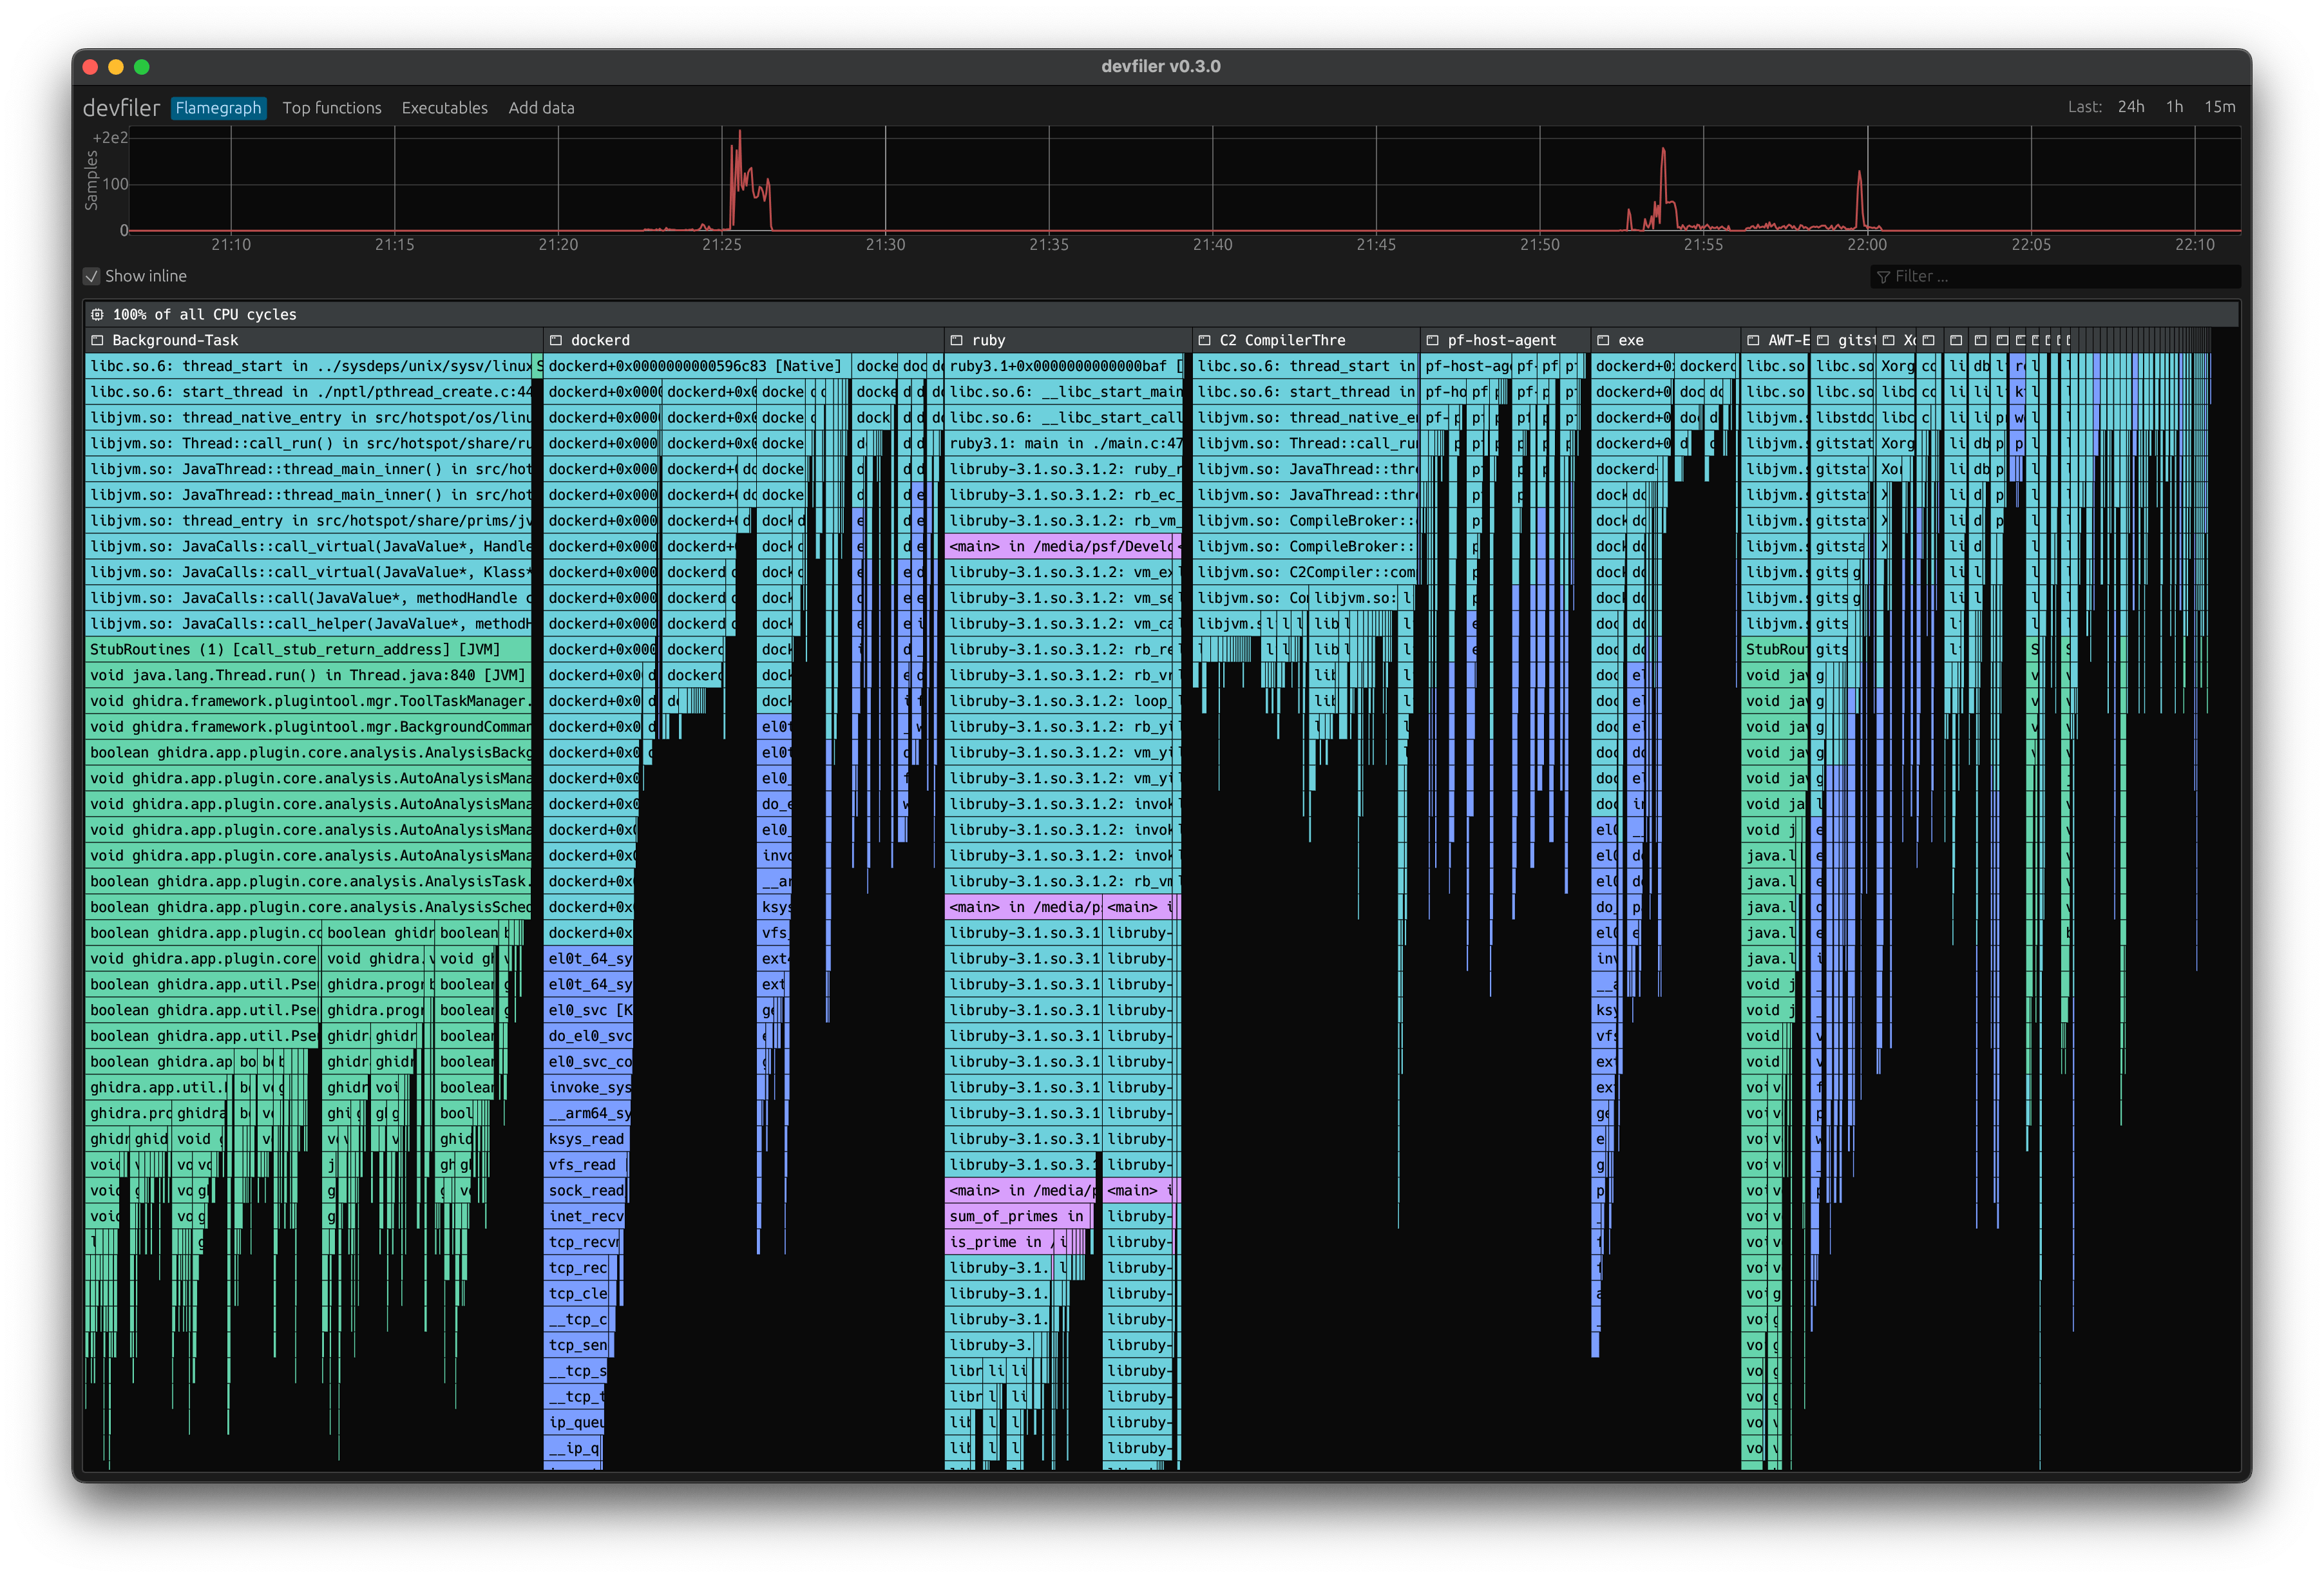Screen dimensions: 2324x1578
Task: Open the Executables tab
Action: coord(444,107)
